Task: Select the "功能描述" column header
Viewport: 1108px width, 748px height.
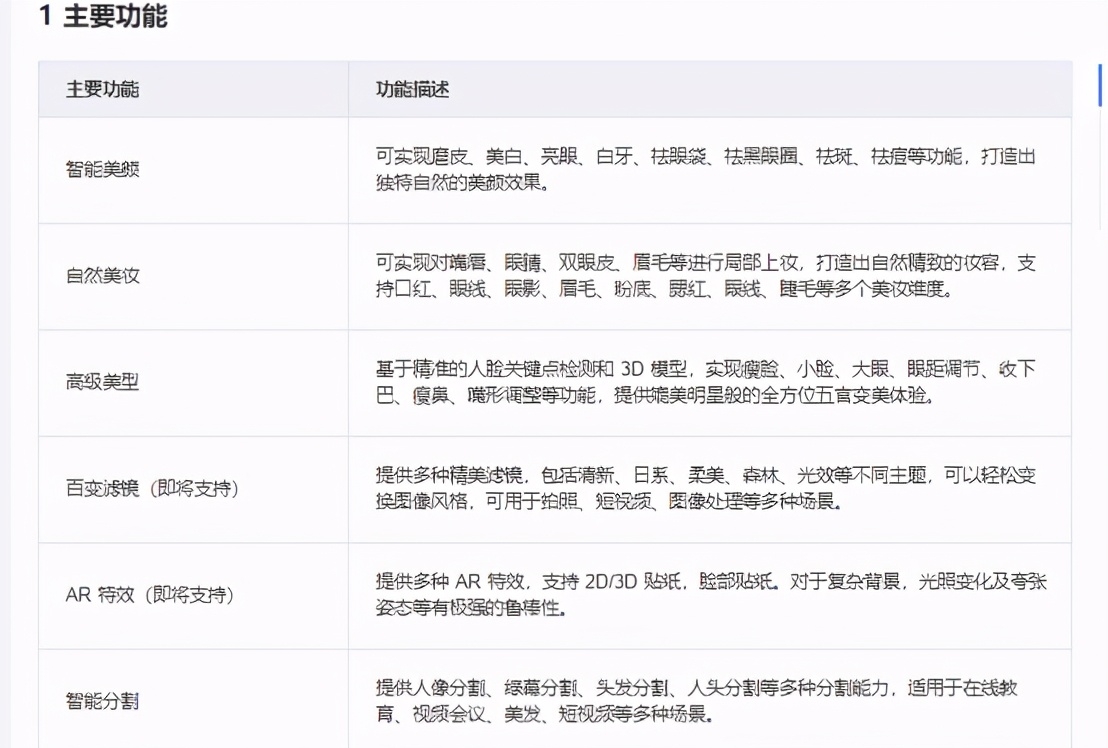Action: (412, 89)
